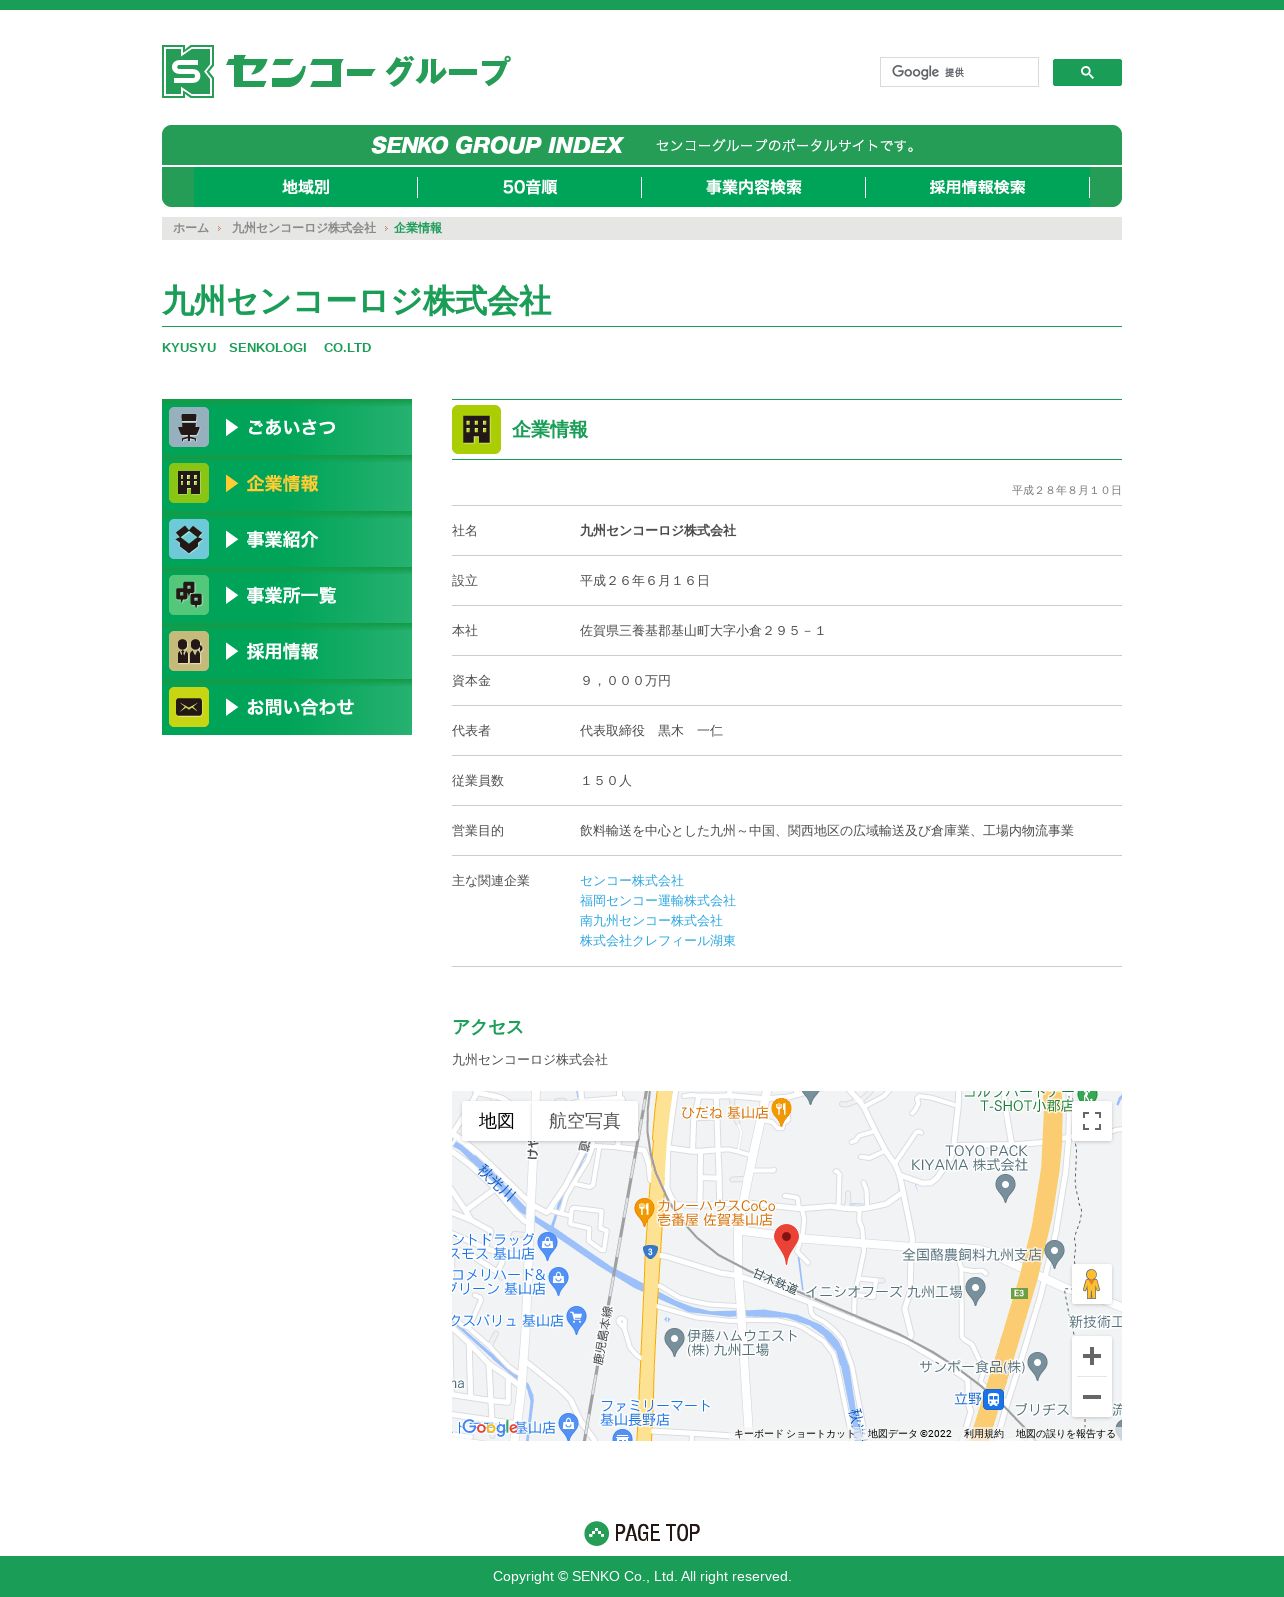The image size is (1284, 1597).
Task: Open the 事業内容検索 menu tab
Action: pyautogui.click(x=754, y=187)
